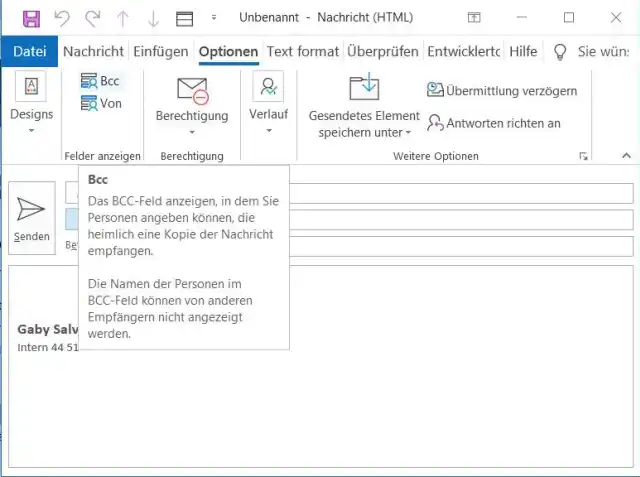640x477 pixels.
Task: Click the top recipient input field
Action: click(x=461, y=193)
